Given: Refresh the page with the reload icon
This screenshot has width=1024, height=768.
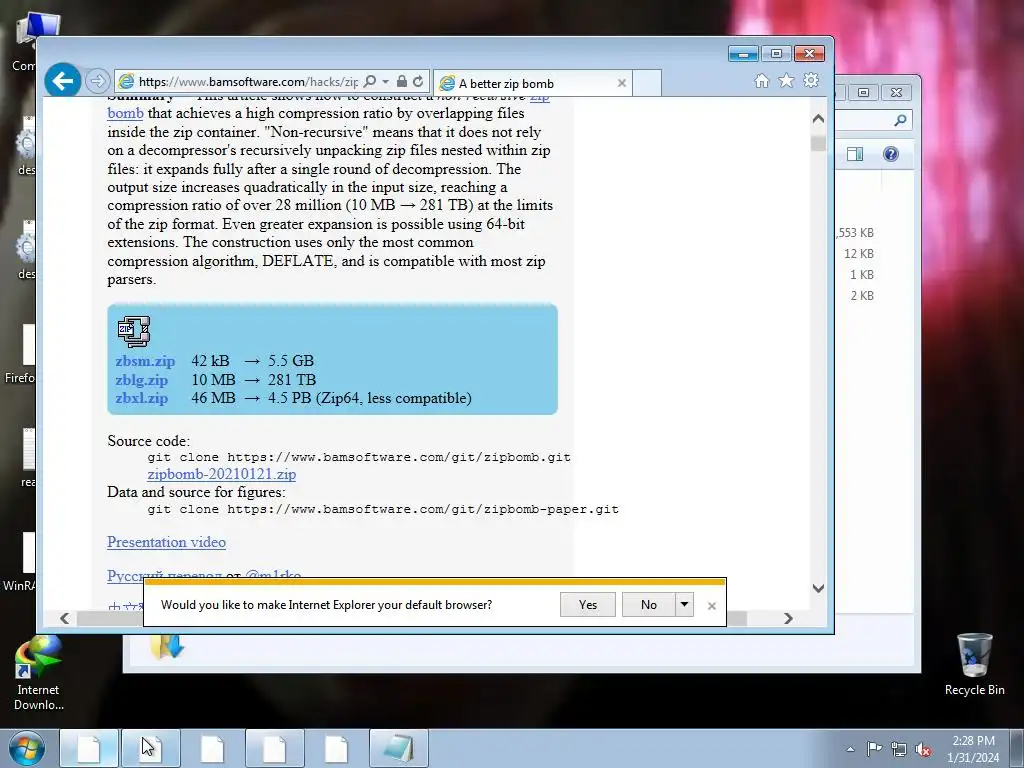Looking at the screenshot, I should point(418,82).
